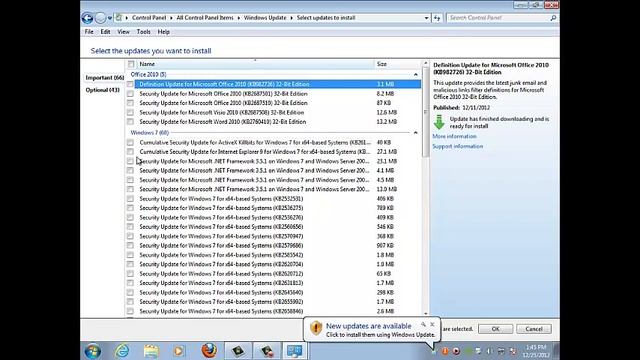Collapse the Office 2010 (5) group
This screenshot has height=360, width=640.
click(416, 75)
